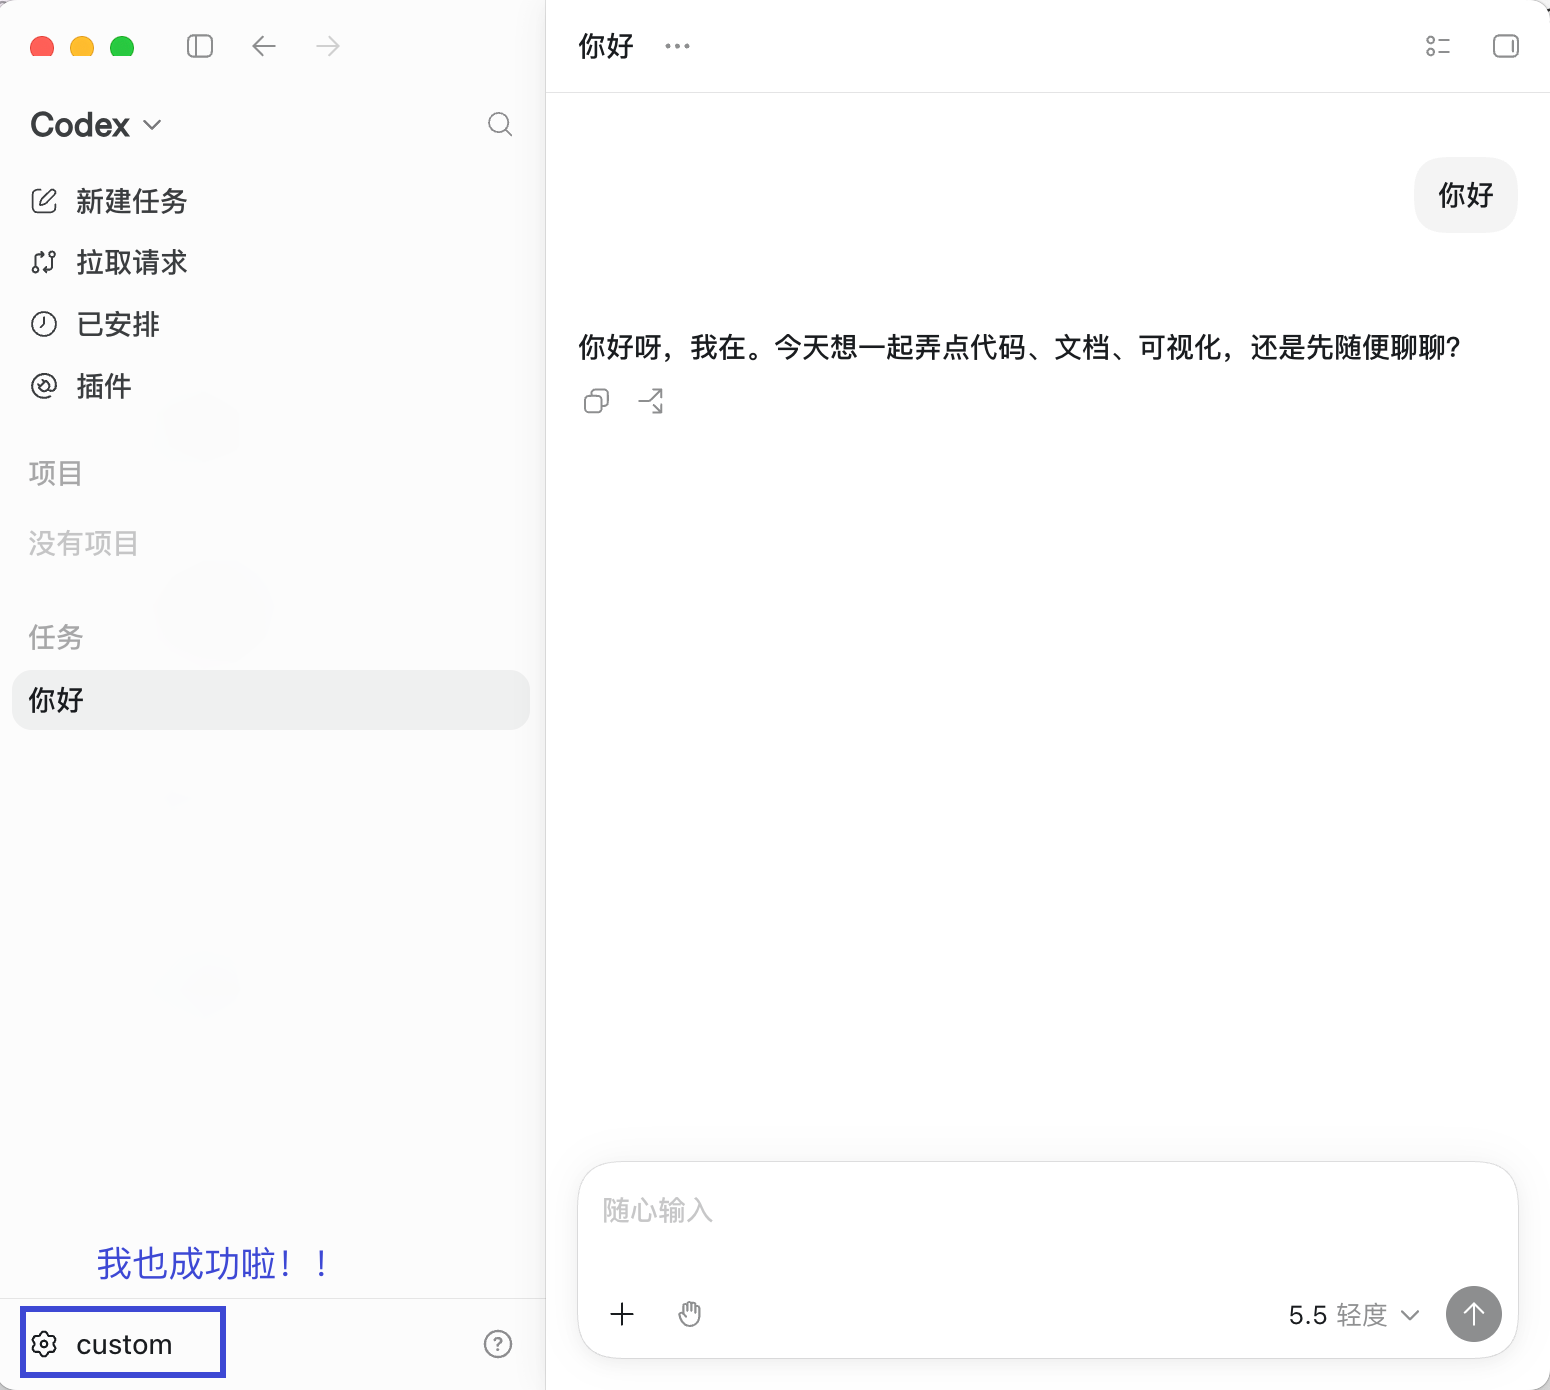This screenshot has width=1550, height=1390.
Task: Select the 你好 task in sidebar
Action: point(271,700)
